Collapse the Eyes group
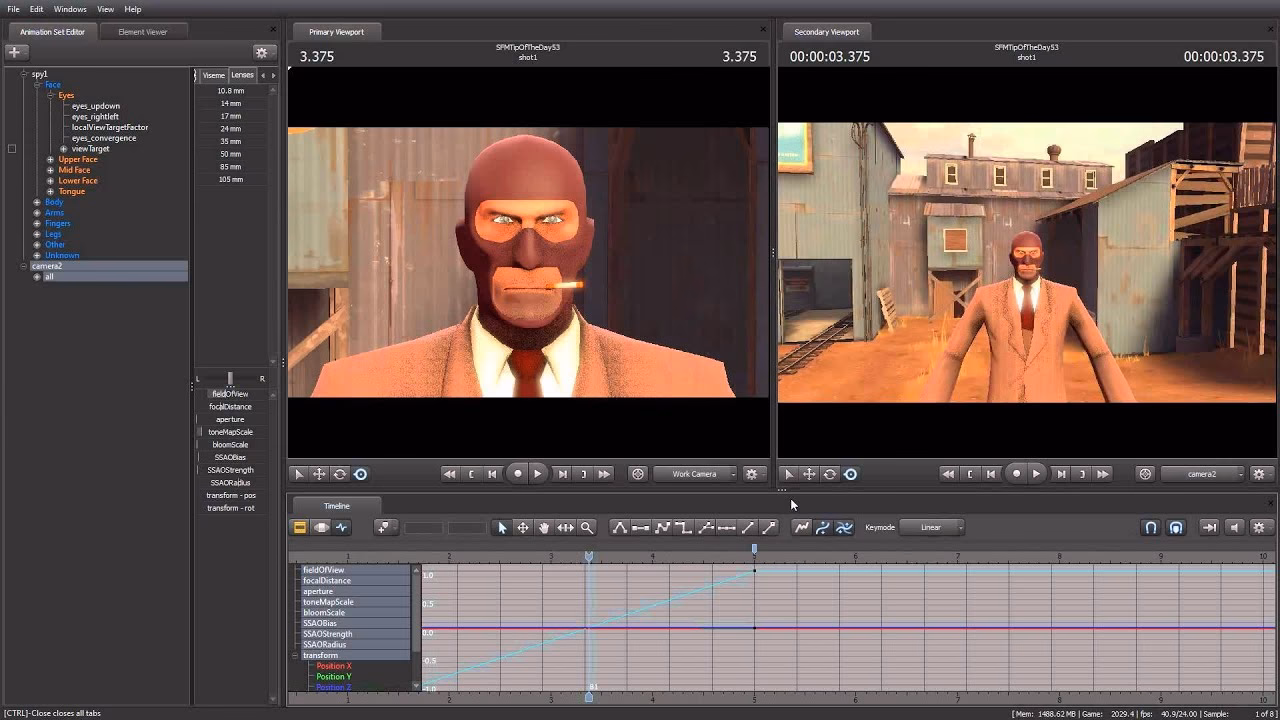The height and width of the screenshot is (720, 1280). (50, 95)
